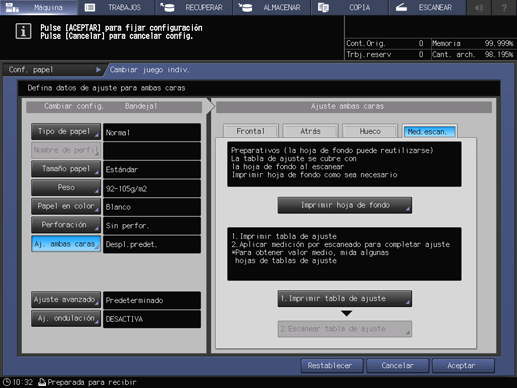Image resolution: width=517 pixels, height=388 pixels.
Task: Click the Sin perfor. value
Action: pos(152,226)
